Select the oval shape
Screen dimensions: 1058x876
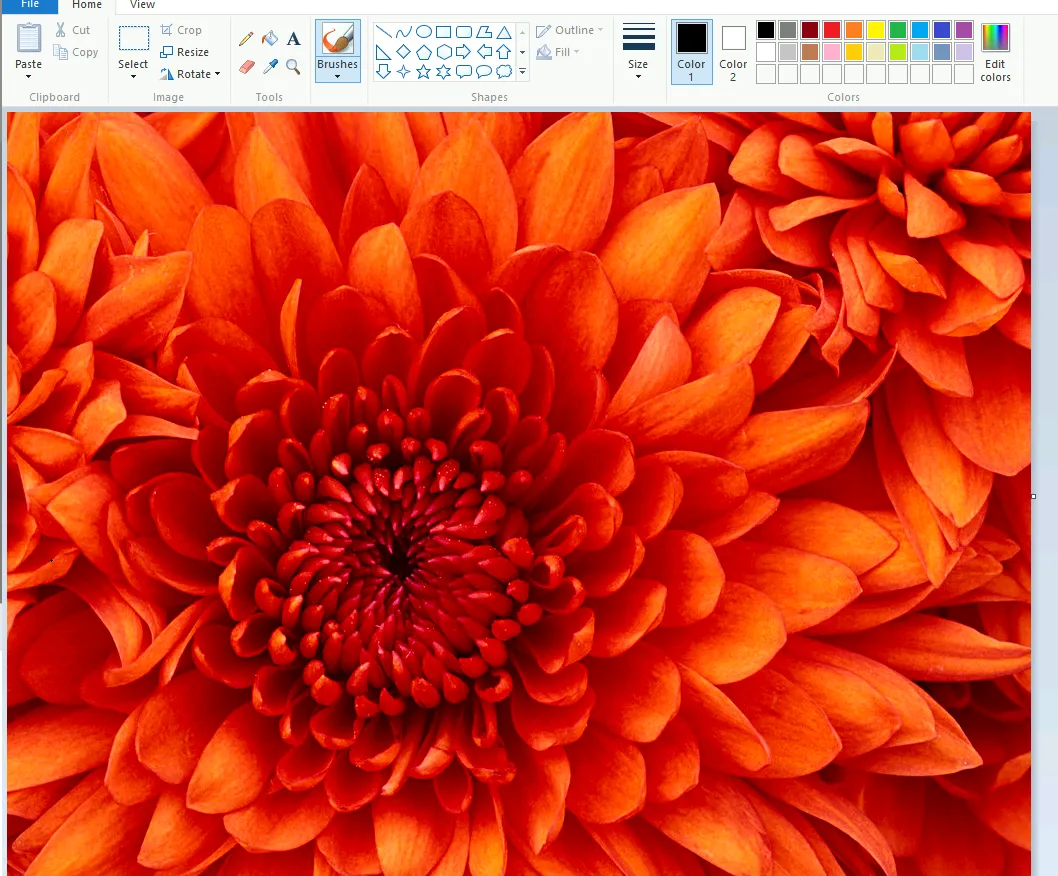pos(424,32)
